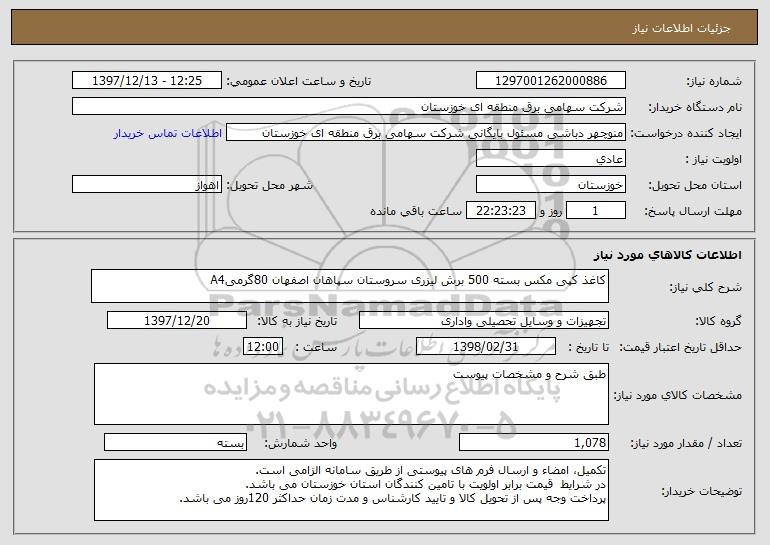The height and width of the screenshot is (545, 770).
Task: Click the need date field 1397/12/20
Action: point(177,321)
